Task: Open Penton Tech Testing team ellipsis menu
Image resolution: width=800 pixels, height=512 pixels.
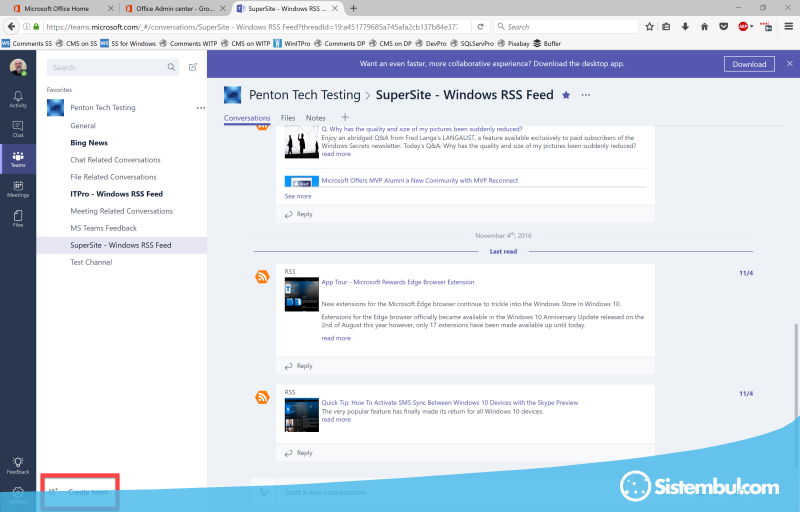Action: pos(201,108)
